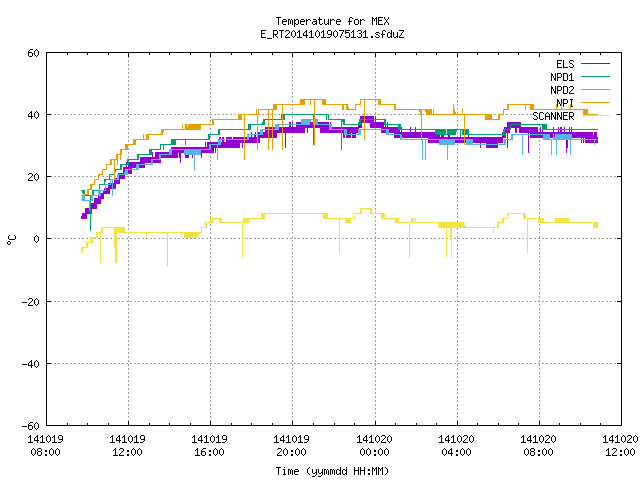This screenshot has height=480, width=640.
Task: Click the °C y-axis label
Action: (11, 240)
